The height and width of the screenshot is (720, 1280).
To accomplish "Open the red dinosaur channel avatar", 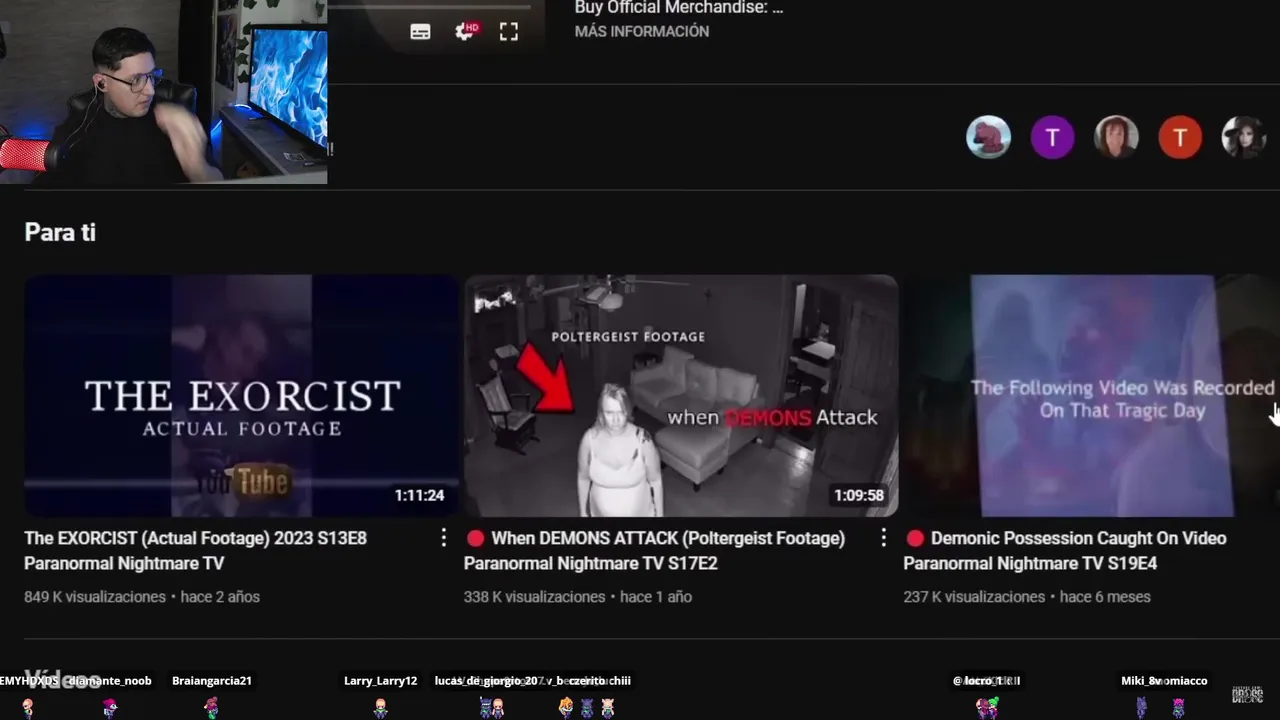I will coord(988,137).
